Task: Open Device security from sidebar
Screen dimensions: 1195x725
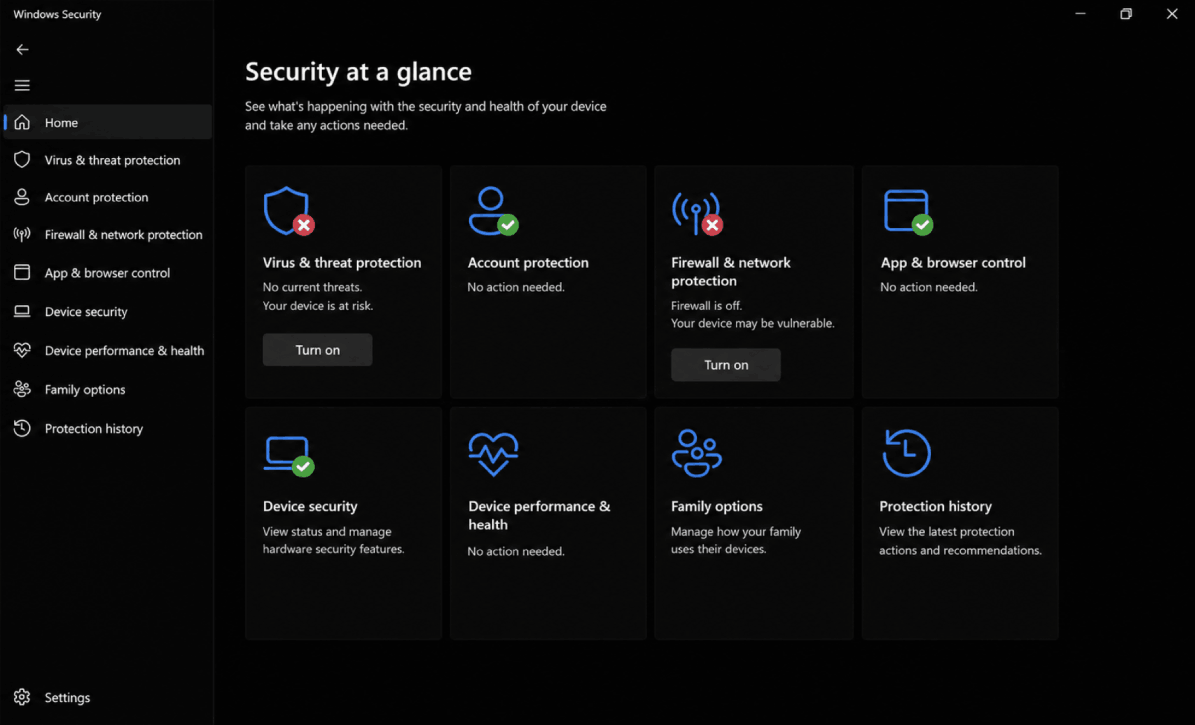Action: [107, 311]
